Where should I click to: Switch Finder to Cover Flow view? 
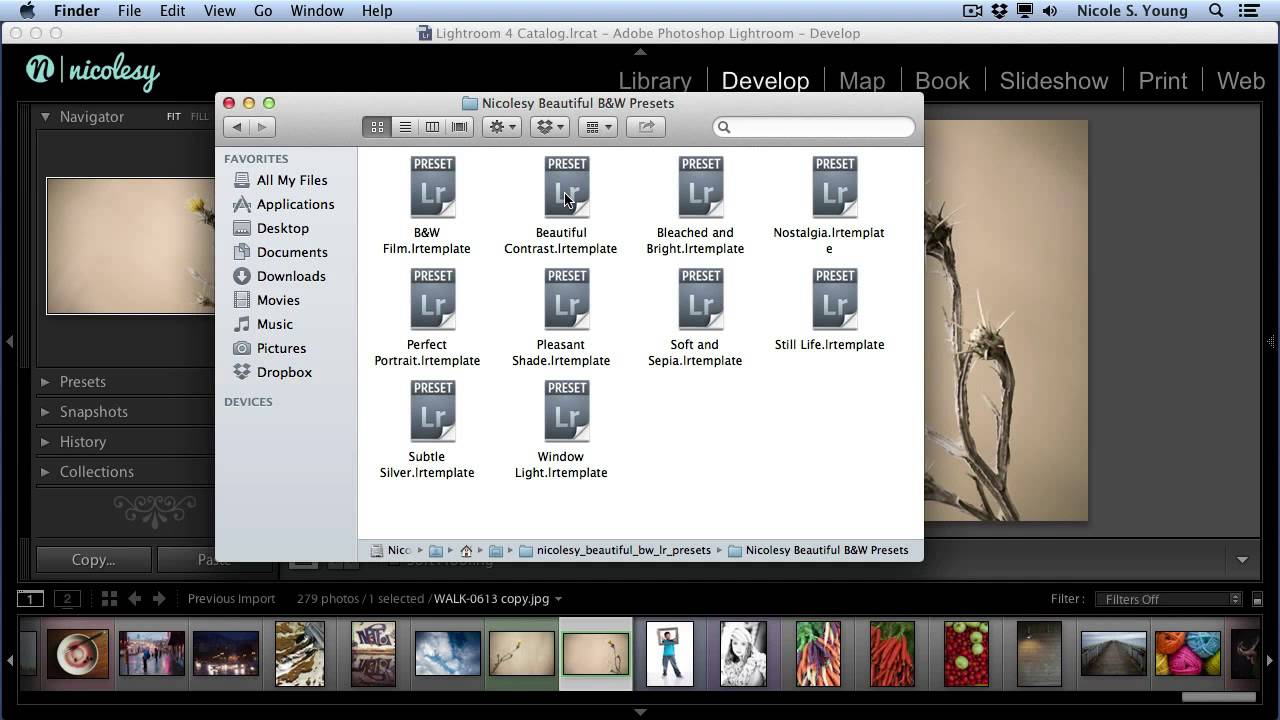[x=459, y=127]
